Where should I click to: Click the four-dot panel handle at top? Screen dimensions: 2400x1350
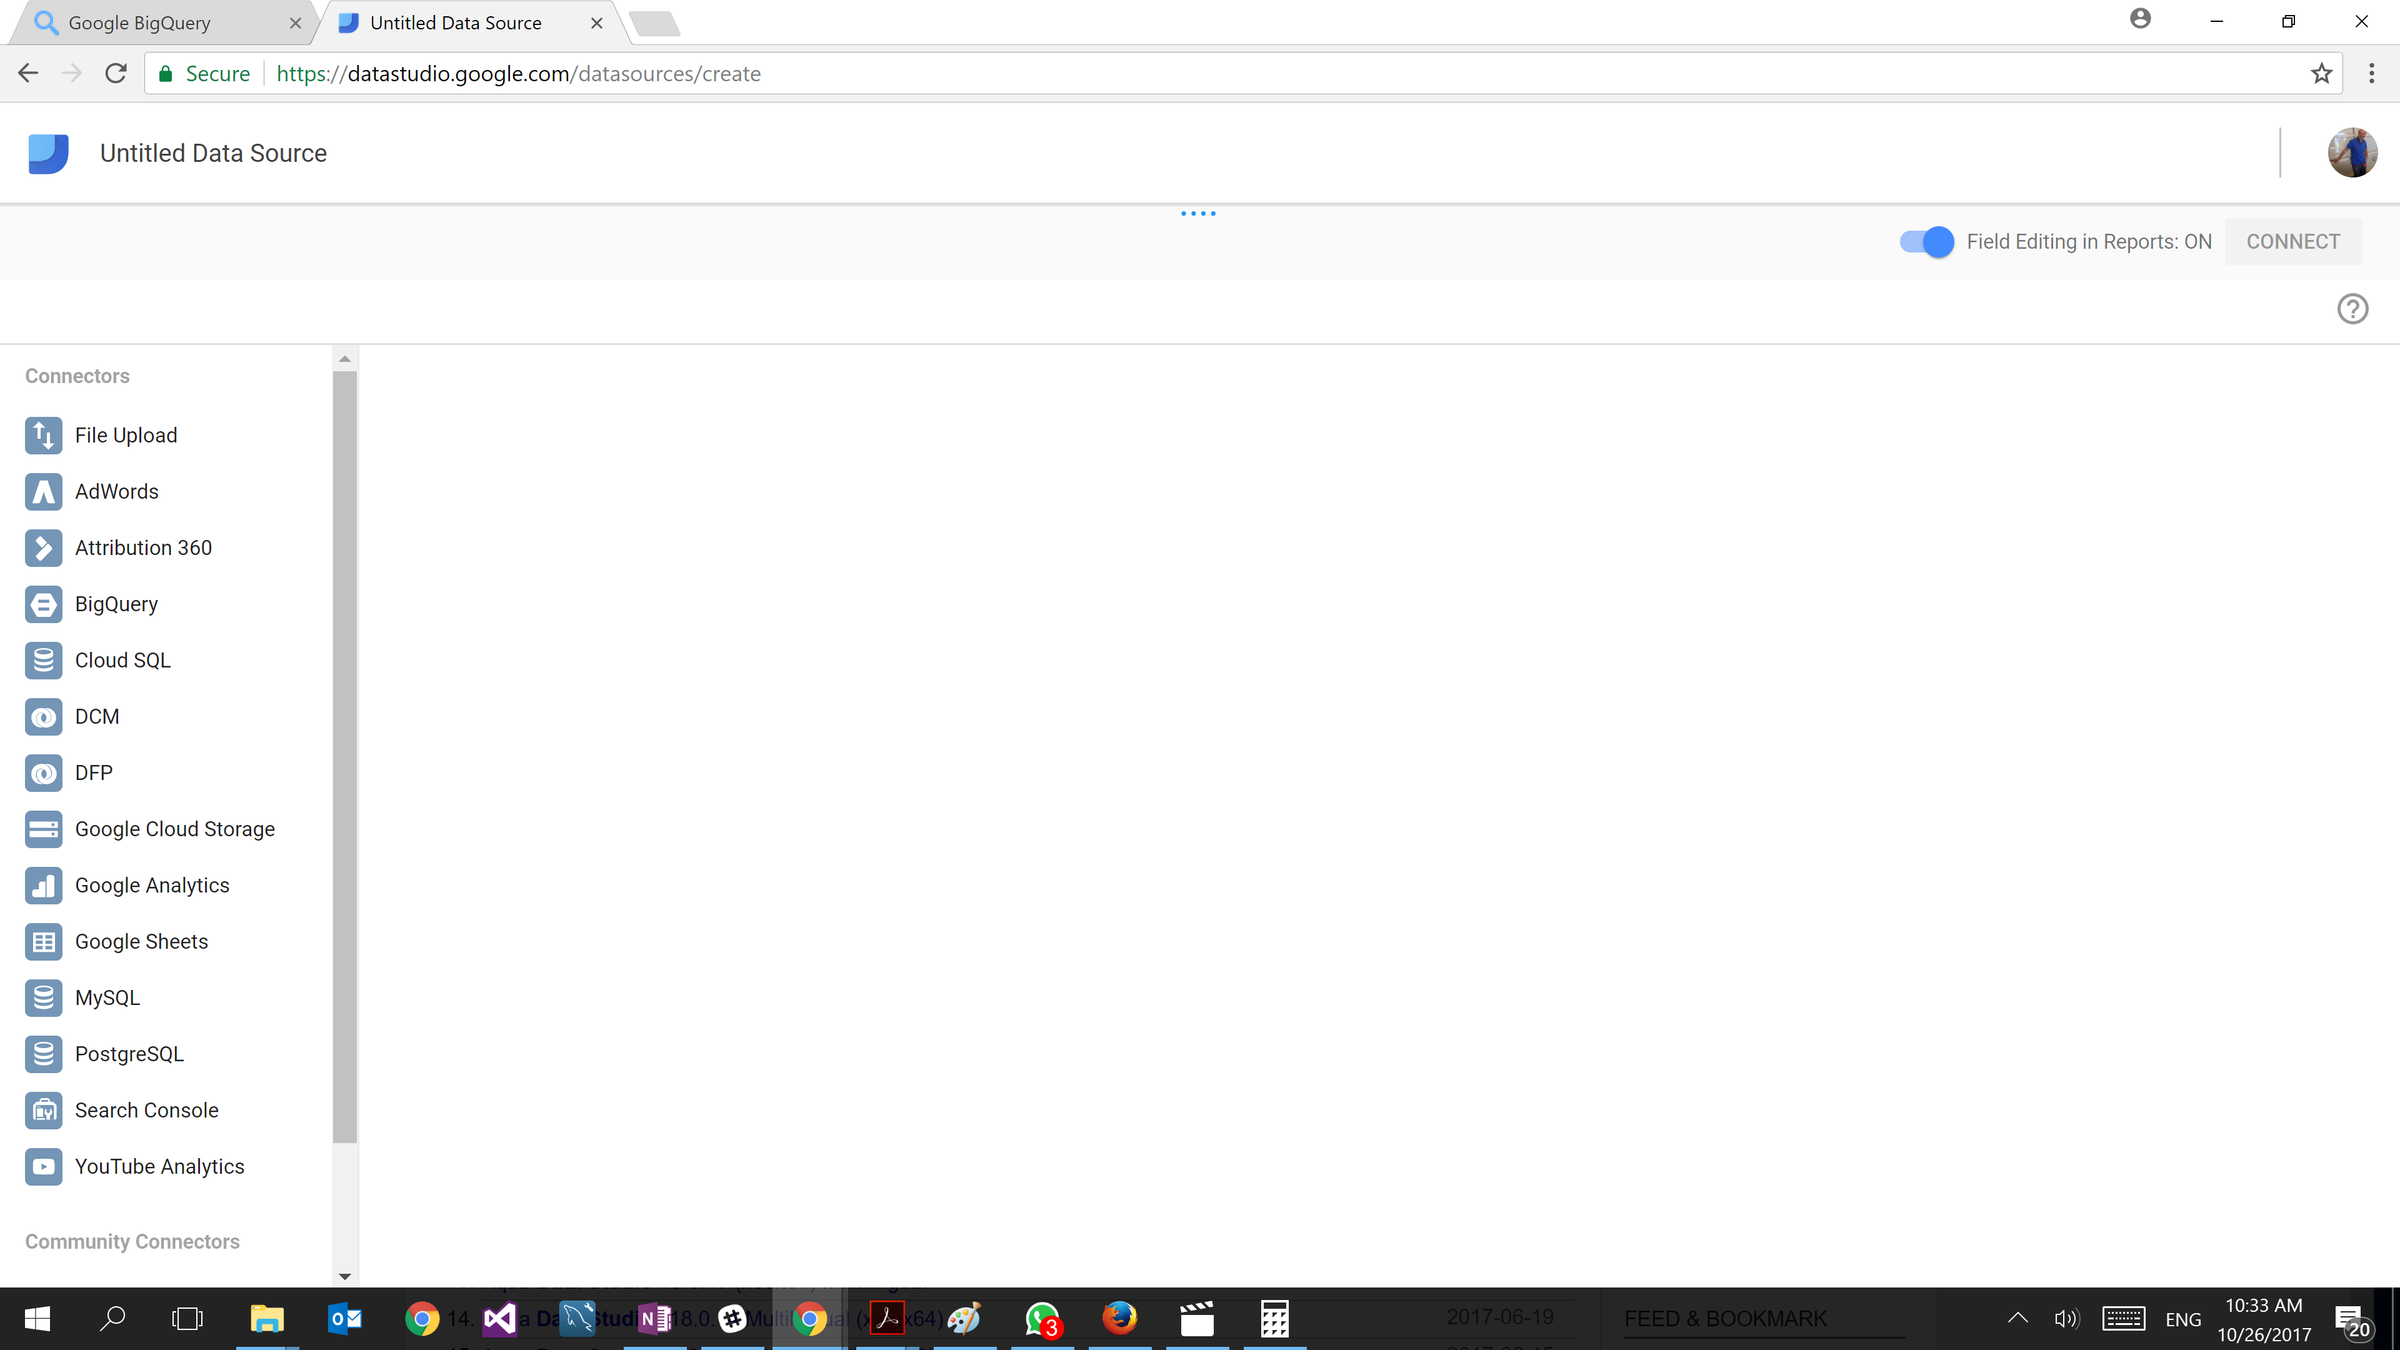pyautogui.click(x=1198, y=213)
